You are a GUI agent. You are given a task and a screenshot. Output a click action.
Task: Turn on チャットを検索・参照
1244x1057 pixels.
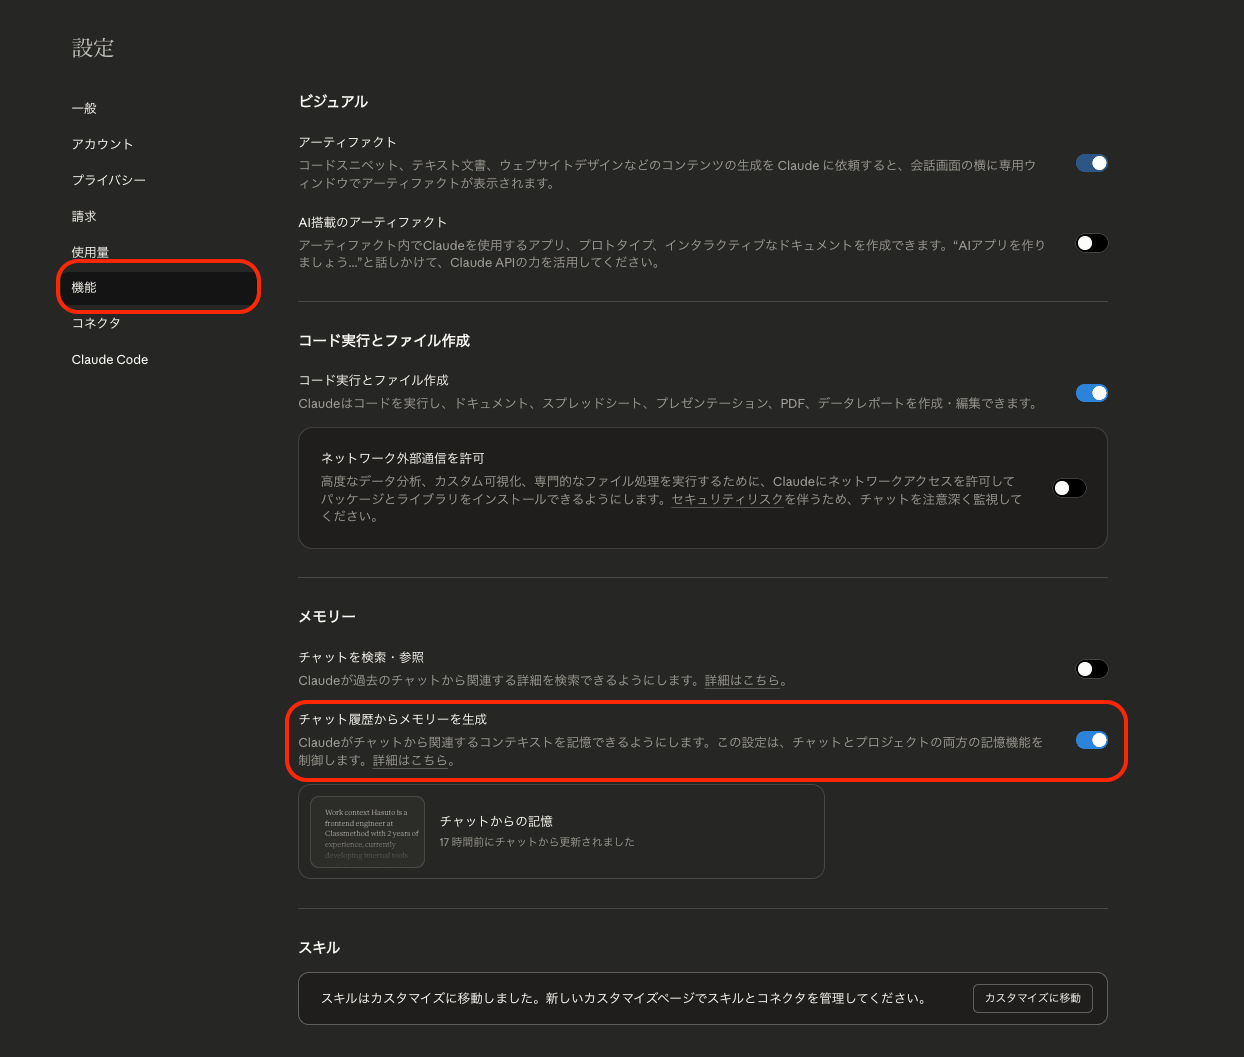tap(1091, 668)
